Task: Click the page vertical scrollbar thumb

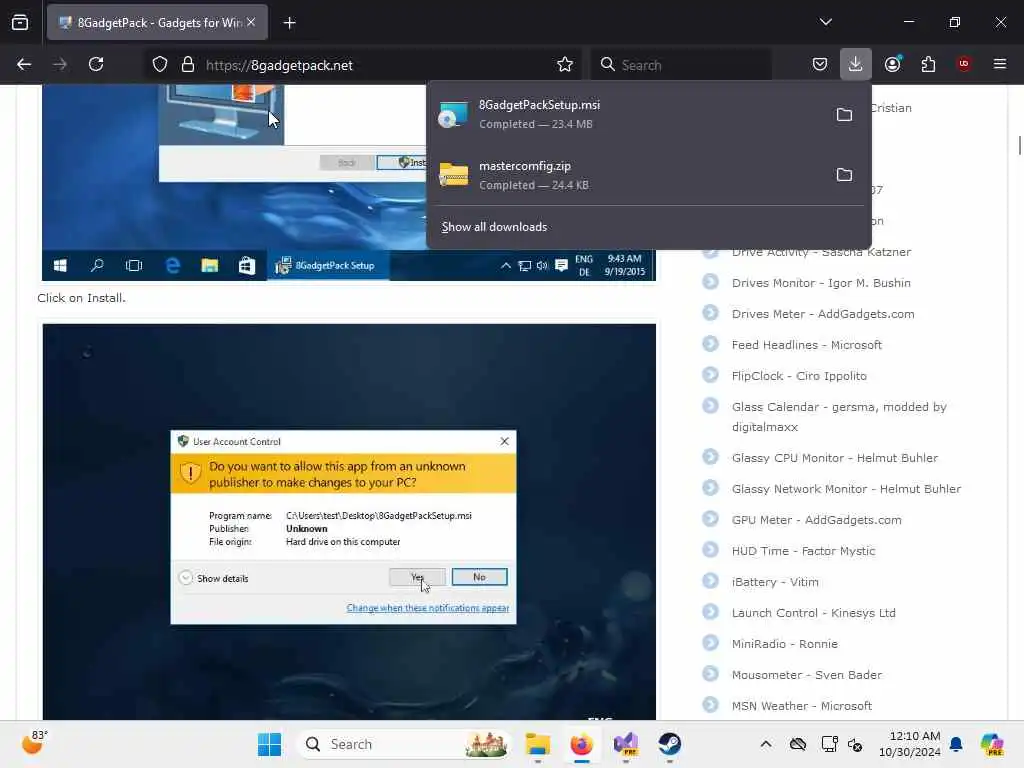Action: [x=1020, y=145]
